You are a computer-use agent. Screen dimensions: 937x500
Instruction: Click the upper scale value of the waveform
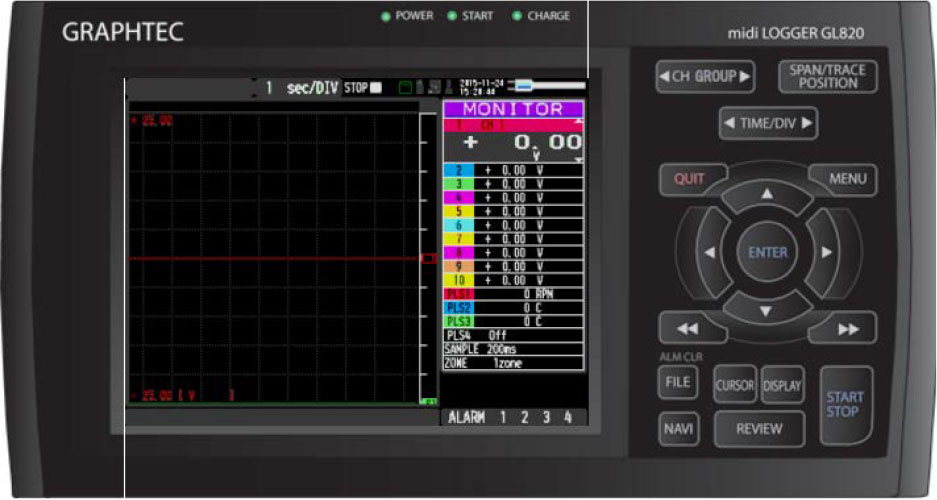tap(151, 121)
